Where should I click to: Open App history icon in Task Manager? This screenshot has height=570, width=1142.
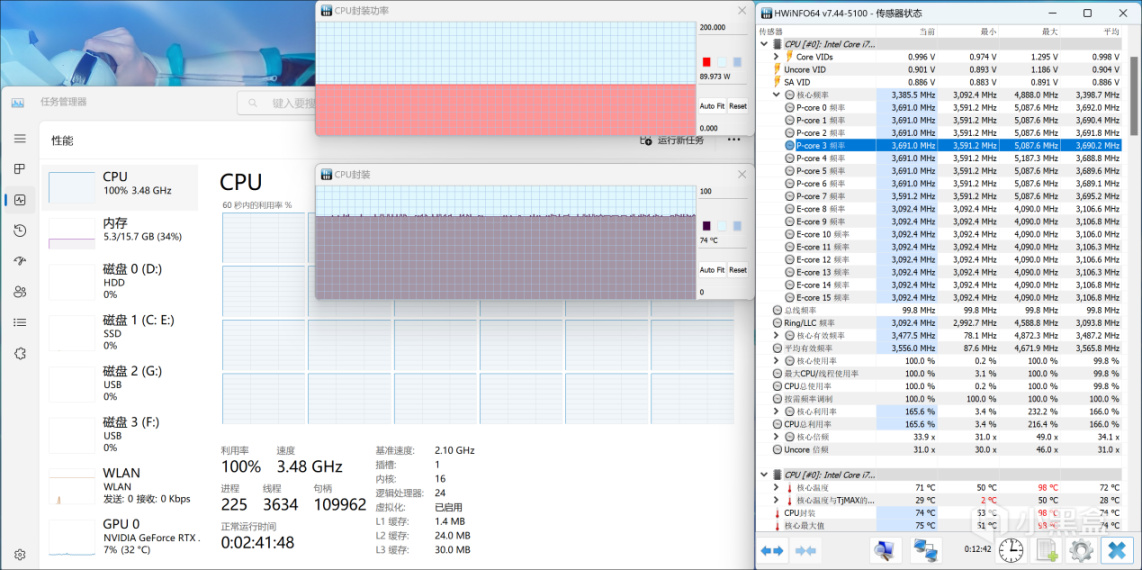pos(20,231)
